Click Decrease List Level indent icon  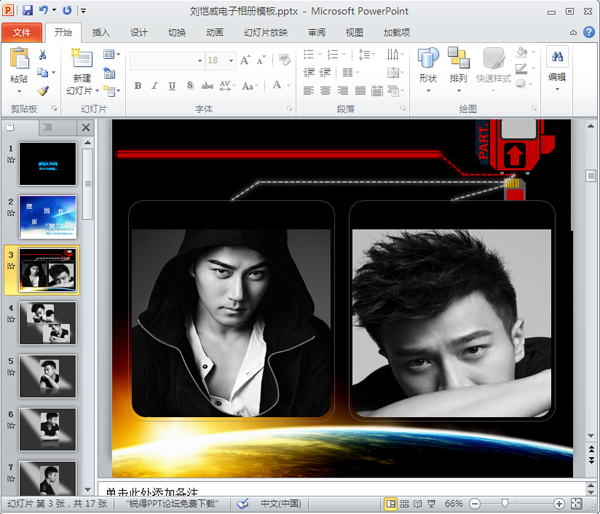(308, 72)
